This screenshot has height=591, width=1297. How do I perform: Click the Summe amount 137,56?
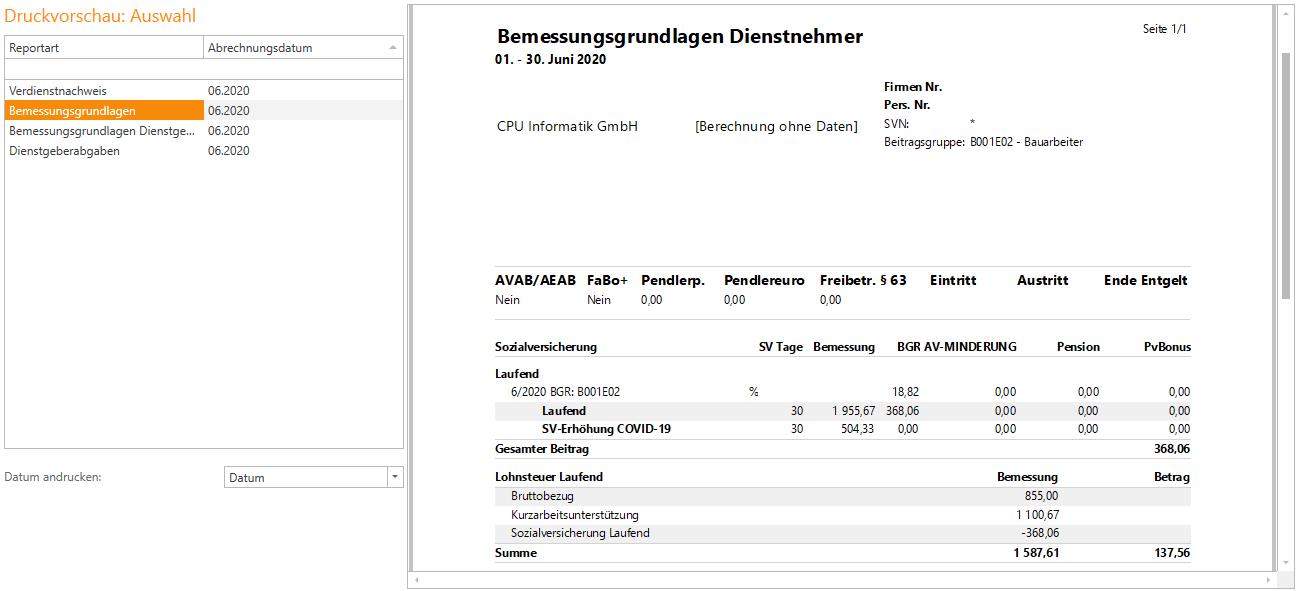click(1172, 553)
